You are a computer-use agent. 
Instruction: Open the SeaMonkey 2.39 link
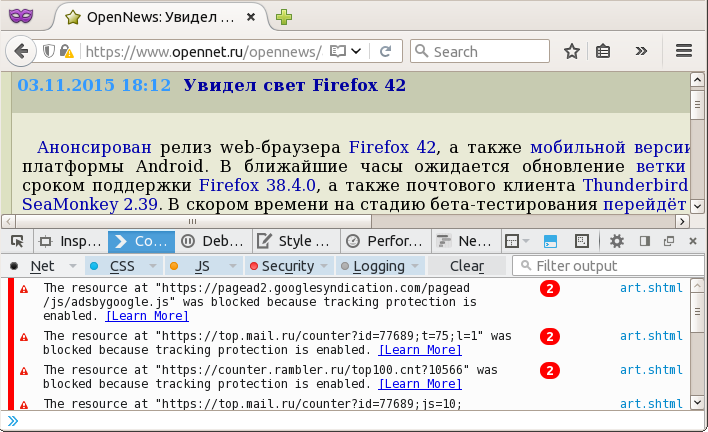pyautogui.click(x=90, y=204)
